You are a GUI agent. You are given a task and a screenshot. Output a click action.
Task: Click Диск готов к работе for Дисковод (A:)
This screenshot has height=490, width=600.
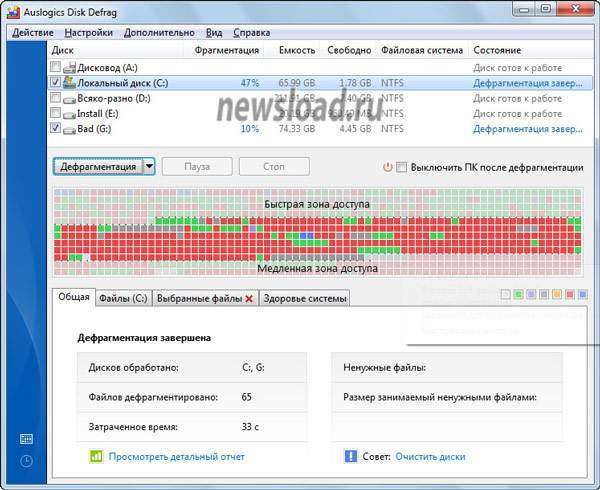517,68
